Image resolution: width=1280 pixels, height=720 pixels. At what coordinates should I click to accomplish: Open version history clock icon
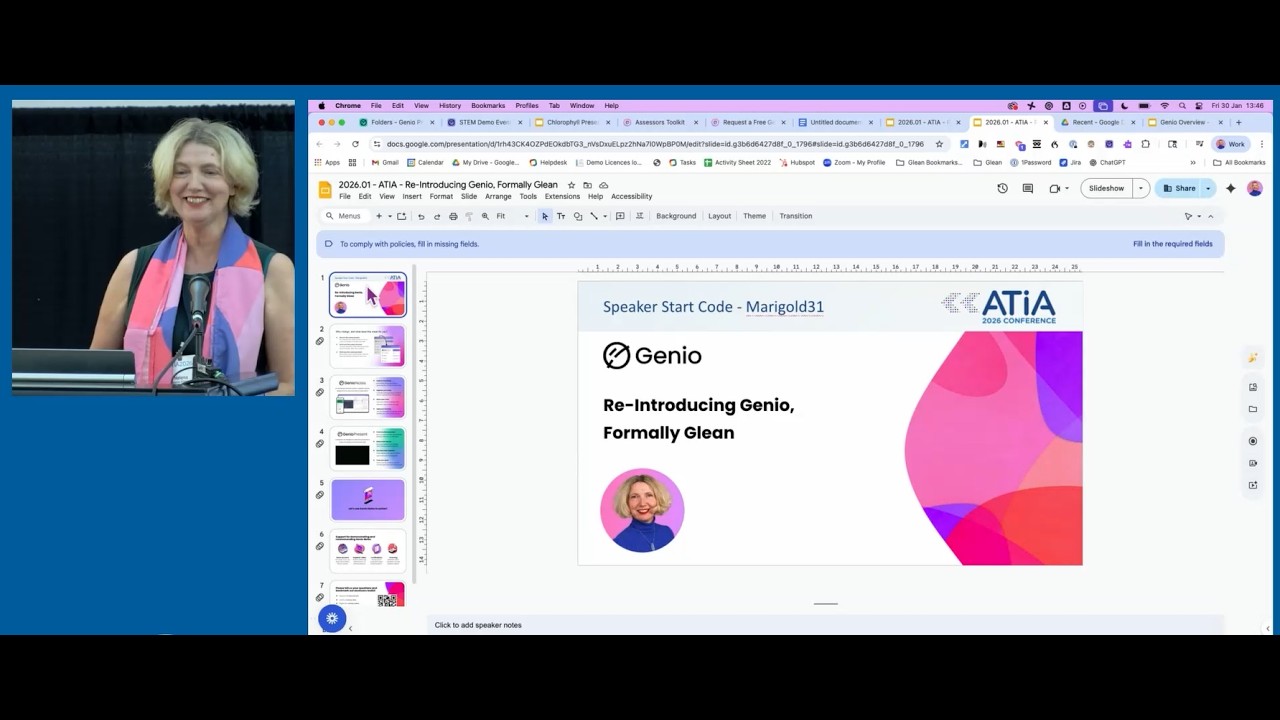(1002, 188)
